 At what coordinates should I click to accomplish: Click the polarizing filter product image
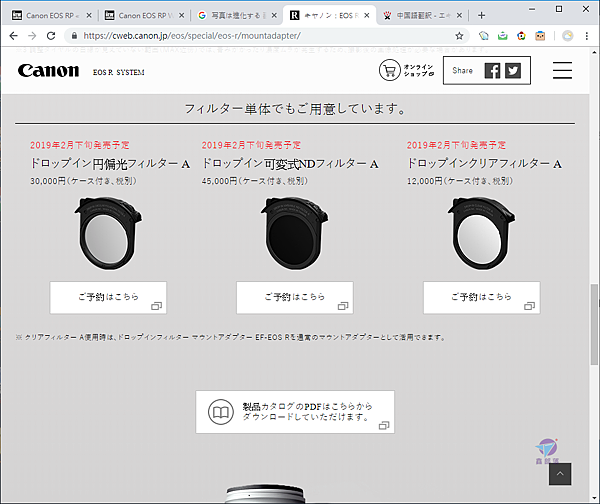pyautogui.click(x=108, y=233)
